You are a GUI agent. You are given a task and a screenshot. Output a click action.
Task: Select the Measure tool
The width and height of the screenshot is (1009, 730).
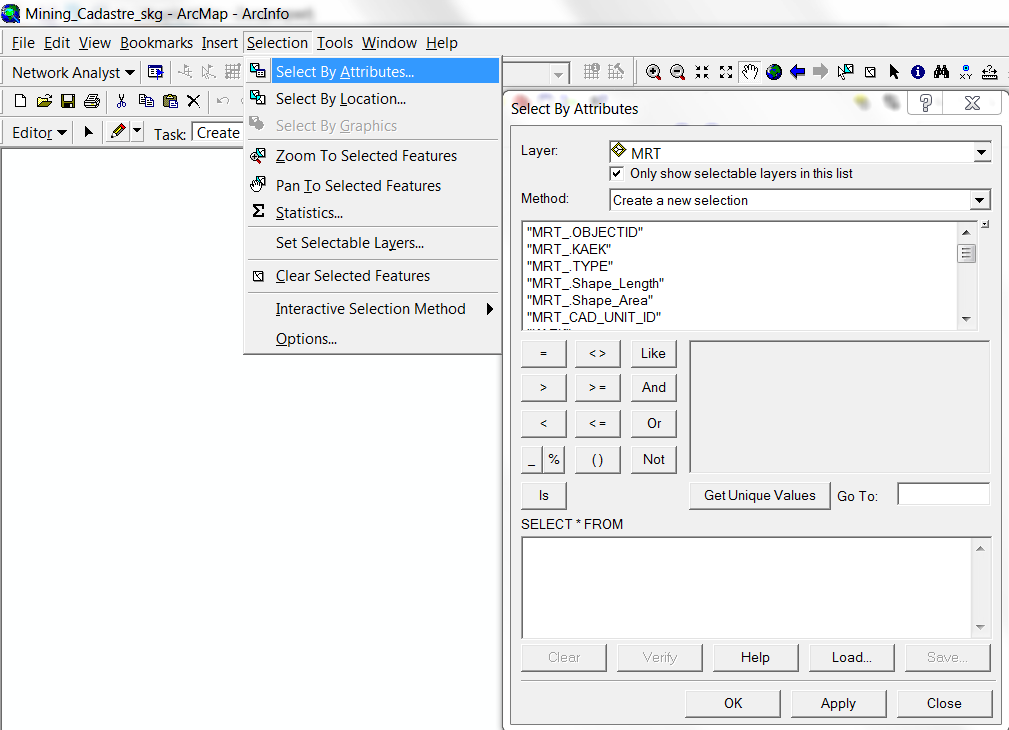(990, 72)
